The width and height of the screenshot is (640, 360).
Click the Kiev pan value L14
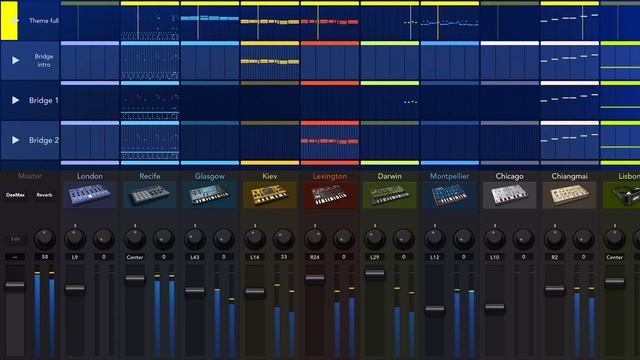point(255,257)
